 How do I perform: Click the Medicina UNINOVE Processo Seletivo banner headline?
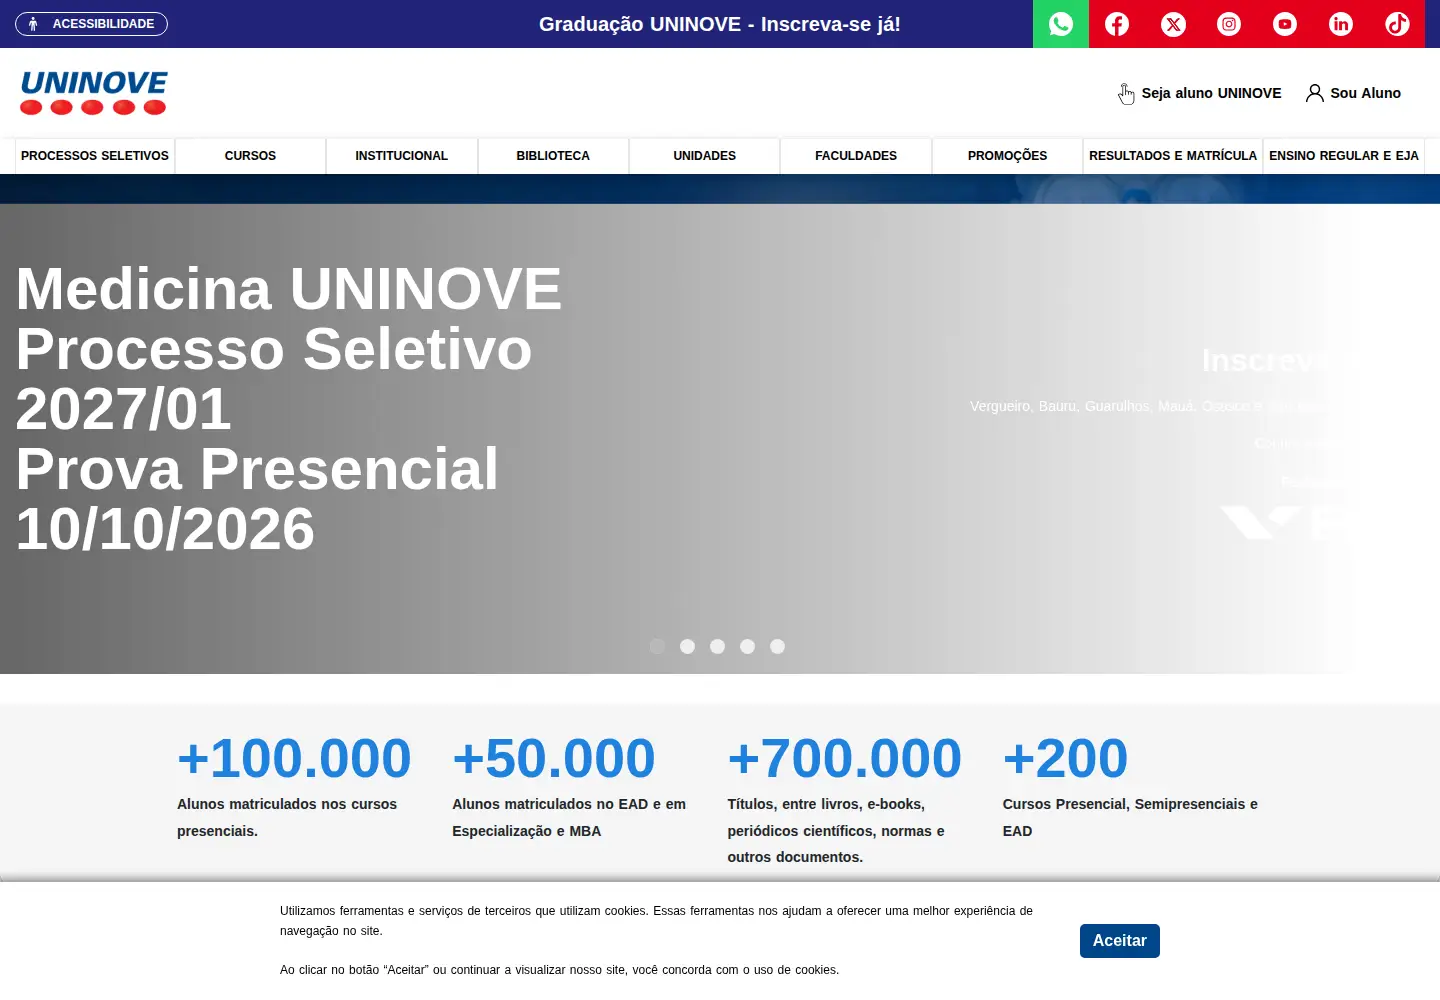[289, 408]
